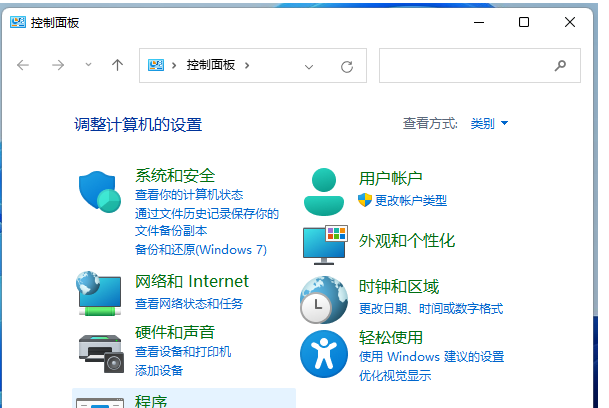This screenshot has height=408, width=609.
Task: Open 时钟和区域 category
Action: (399, 287)
